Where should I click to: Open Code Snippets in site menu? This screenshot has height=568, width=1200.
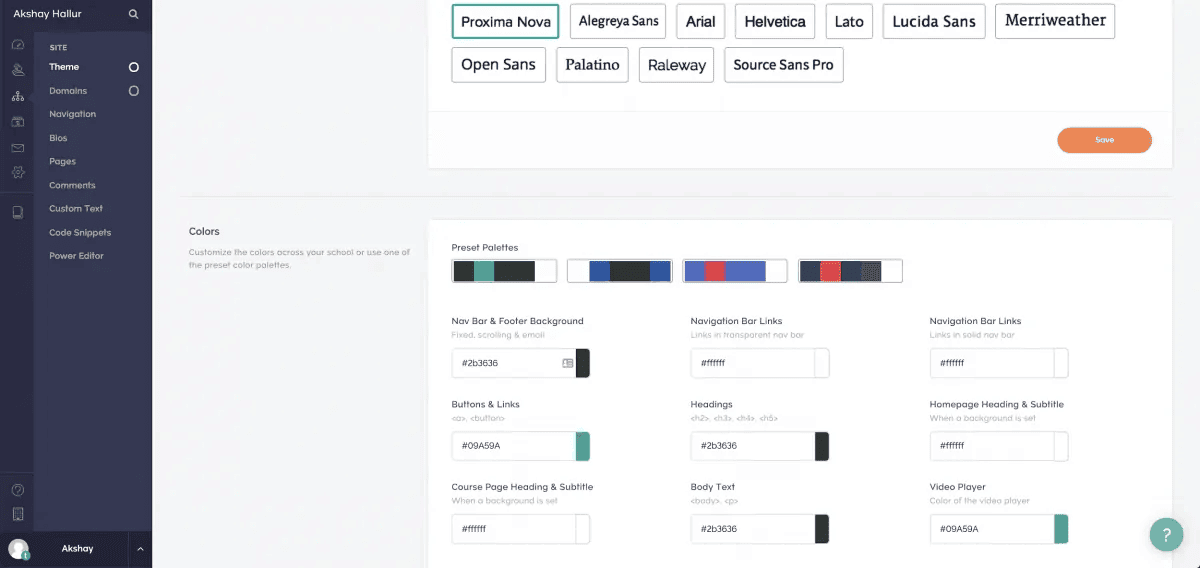click(x=80, y=233)
